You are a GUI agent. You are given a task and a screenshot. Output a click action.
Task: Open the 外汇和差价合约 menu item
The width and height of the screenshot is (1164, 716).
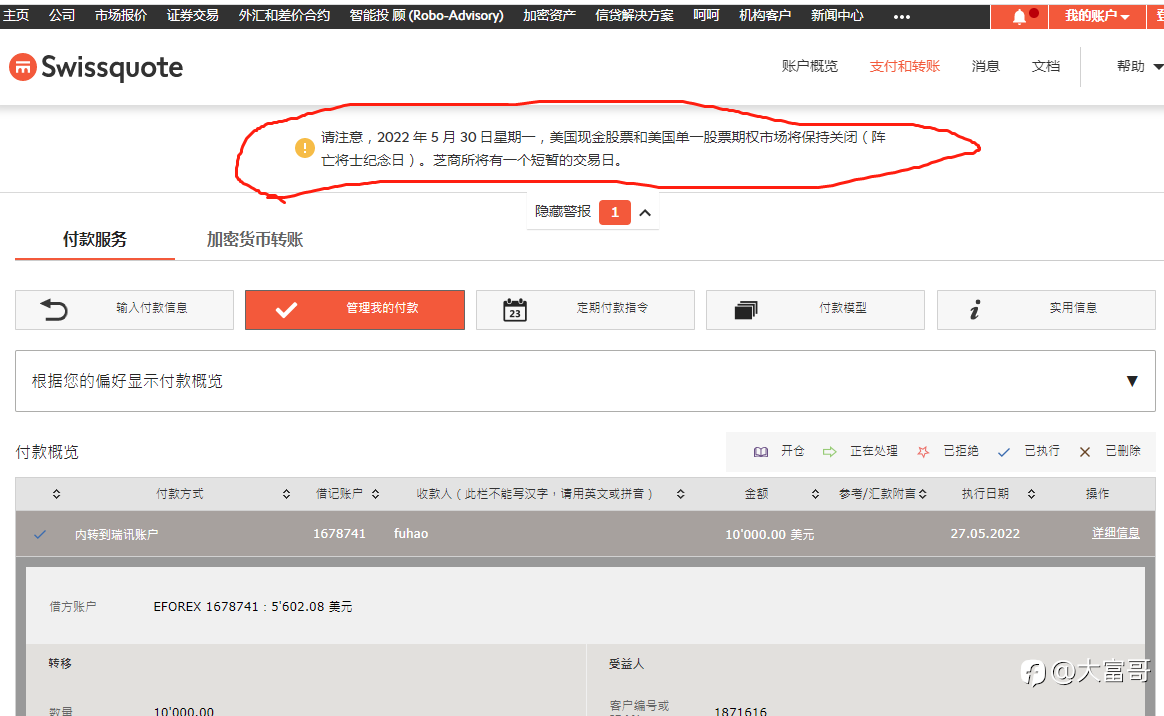pyautogui.click(x=284, y=15)
